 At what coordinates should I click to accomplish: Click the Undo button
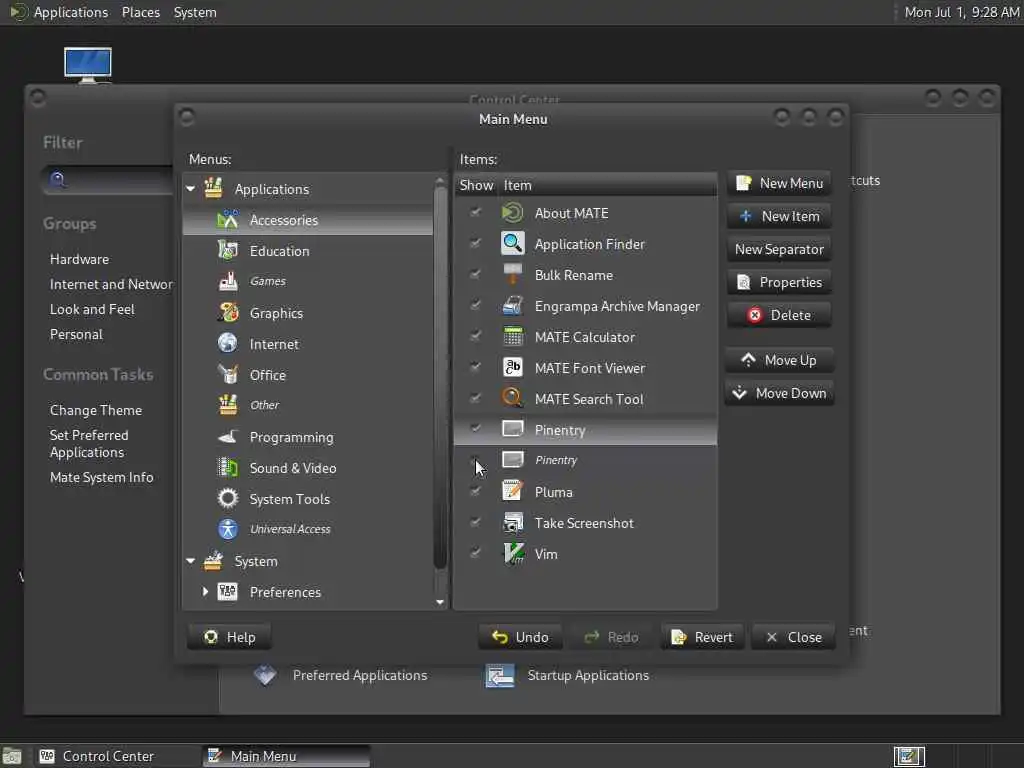[520, 637]
